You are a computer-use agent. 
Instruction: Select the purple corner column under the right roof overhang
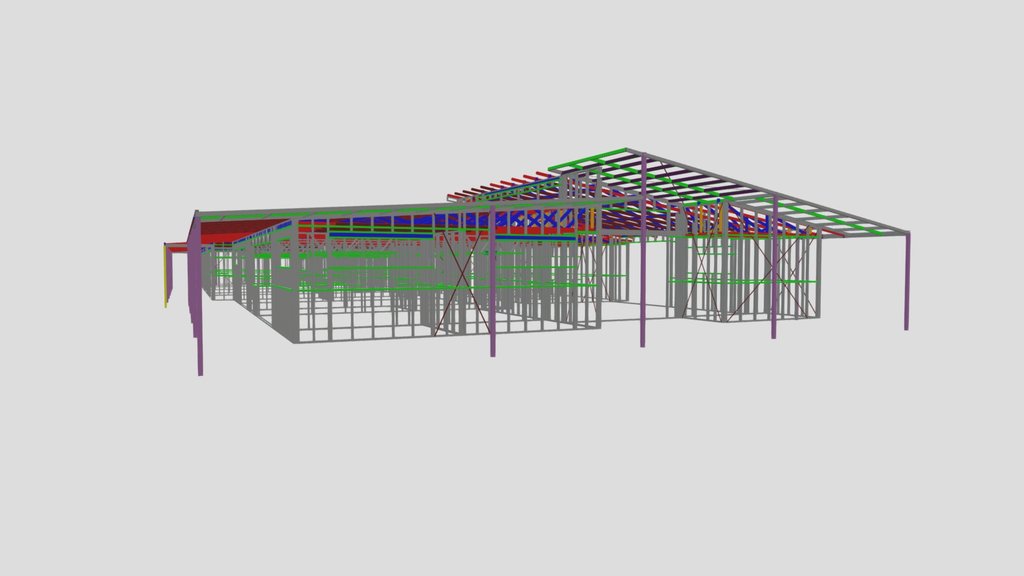[906, 281]
